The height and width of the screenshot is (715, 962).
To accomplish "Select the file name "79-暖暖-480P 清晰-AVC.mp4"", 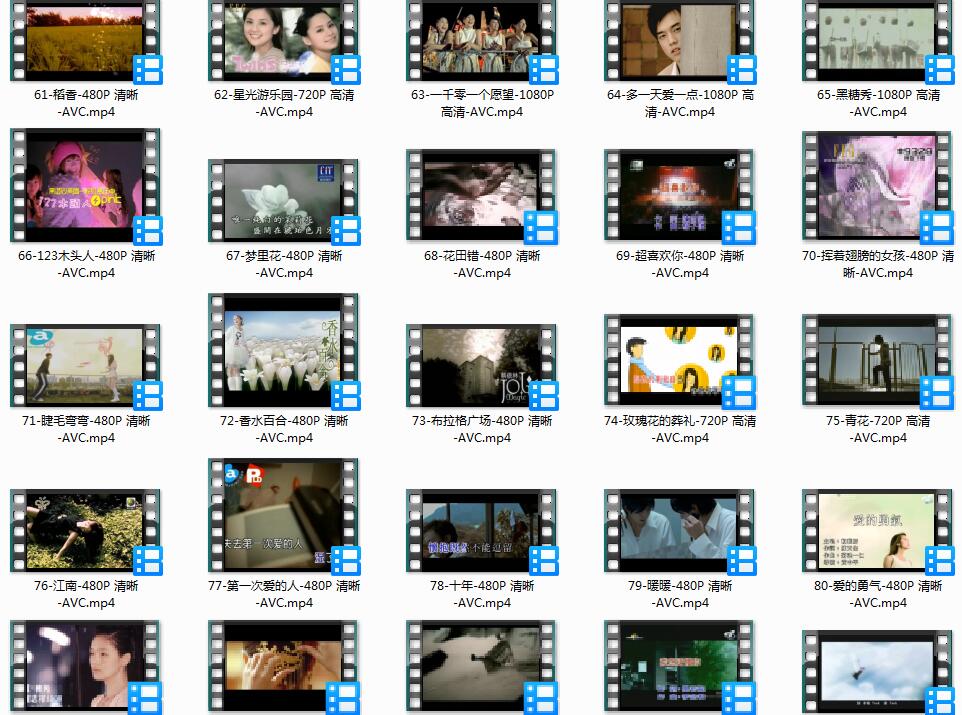I will [x=680, y=594].
